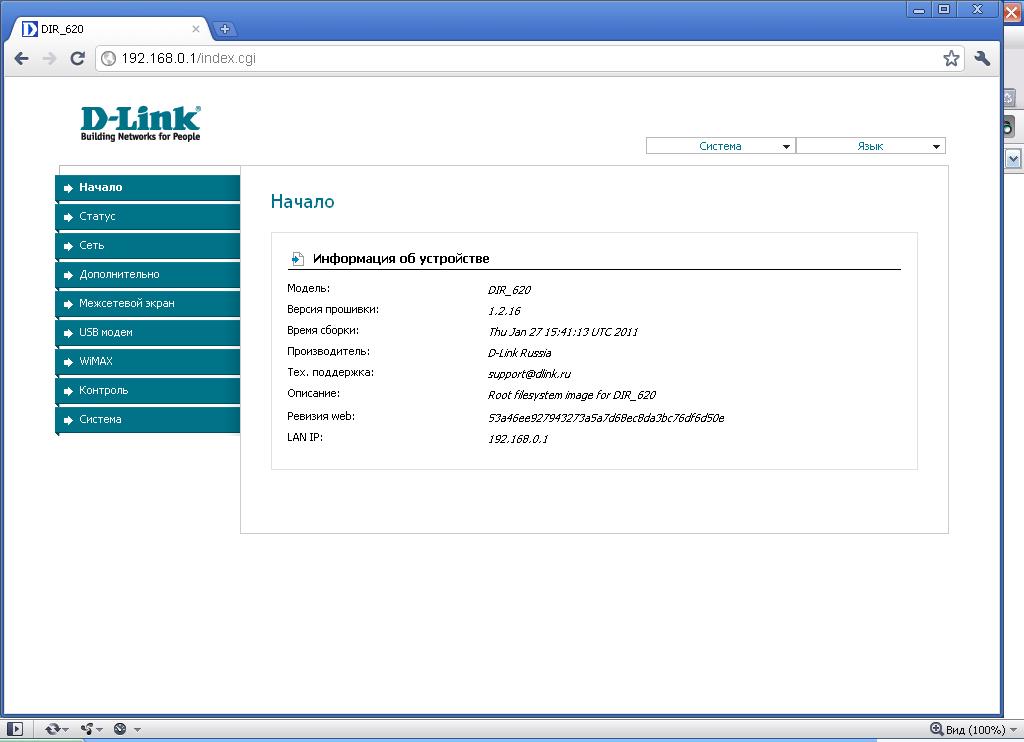Click the Ревизия web label
The width and height of the screenshot is (1024, 742).
[321, 417]
